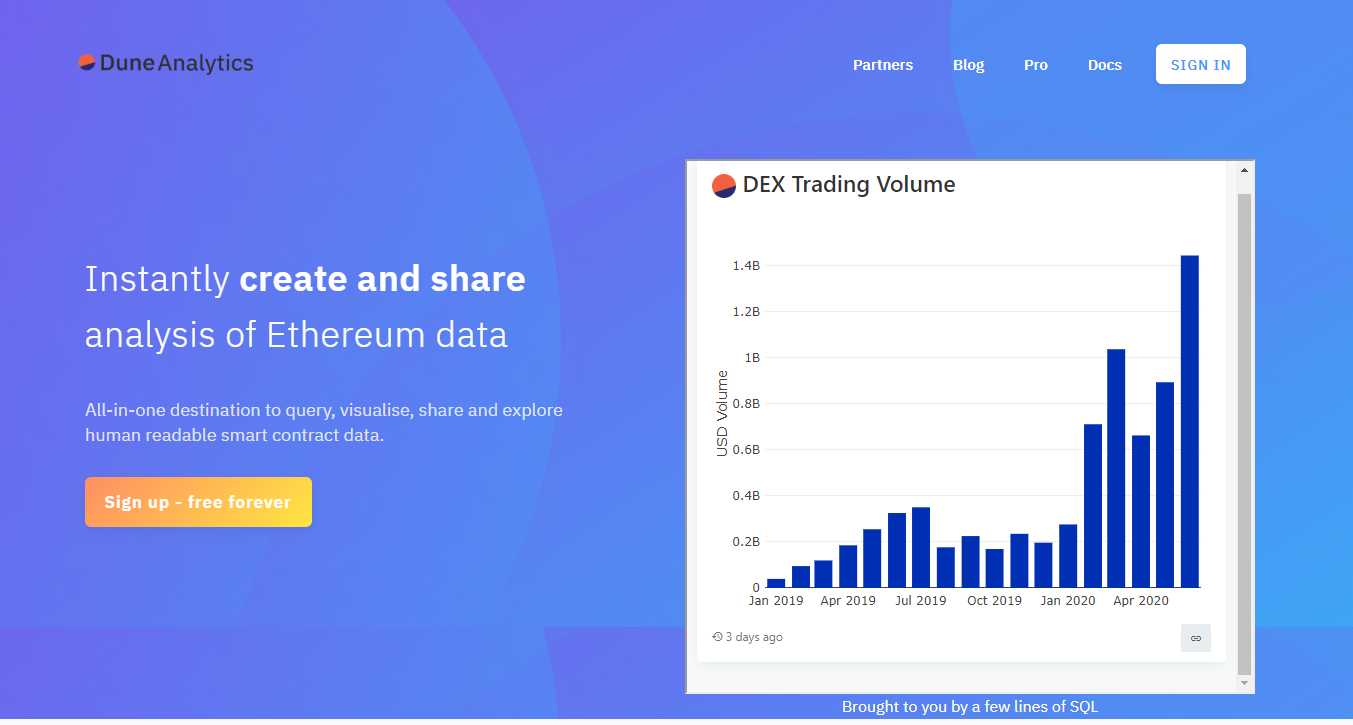Click the '0.2B' y-axis label
The height and width of the screenshot is (725, 1353).
(746, 542)
